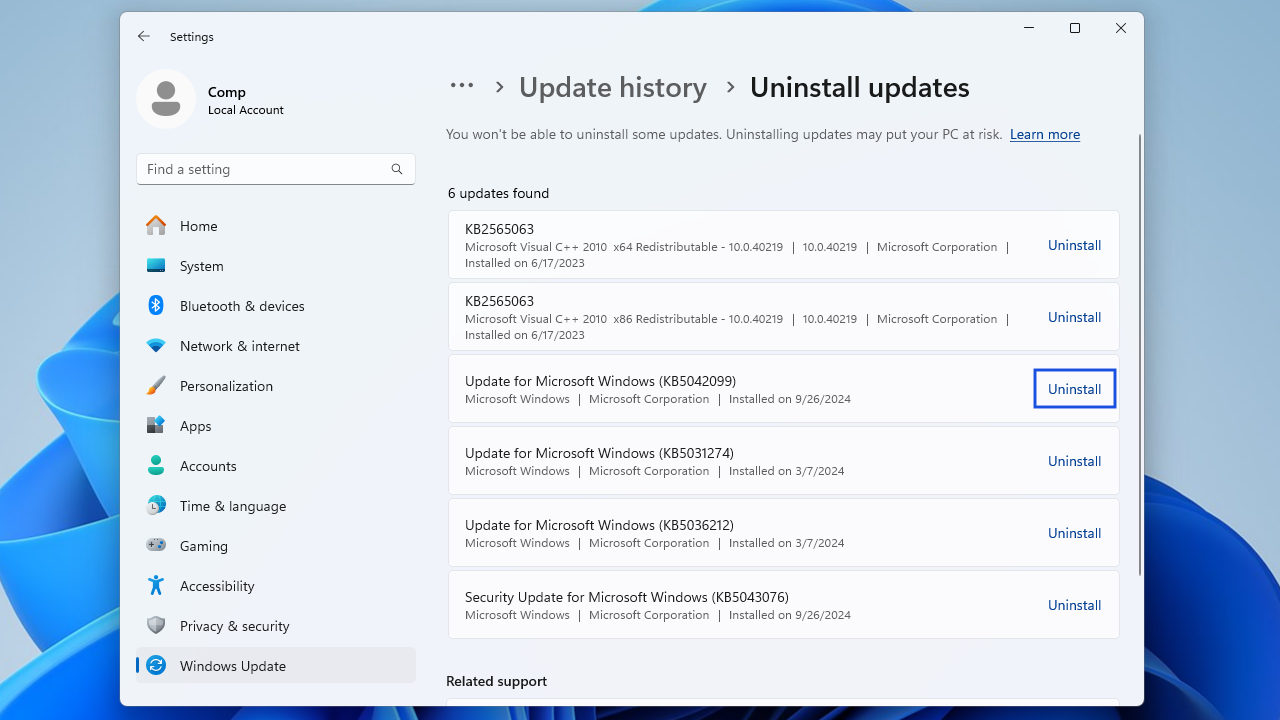
Task: Click the Apps icon in sidebar
Action: pos(156,426)
